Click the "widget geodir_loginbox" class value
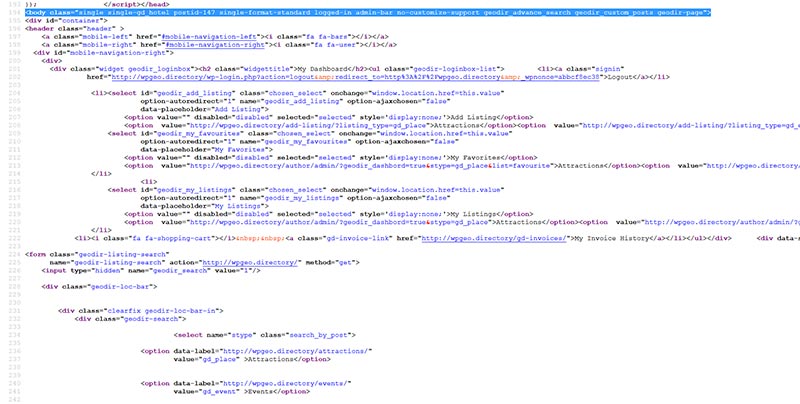Screen dimensions: 800x404 144,69
